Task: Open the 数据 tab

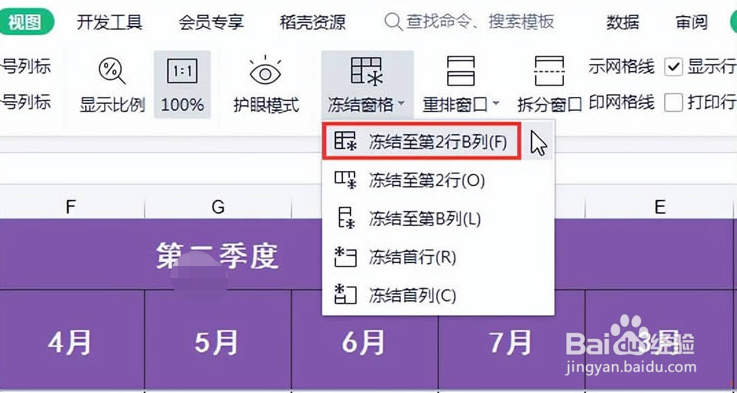Action: click(622, 22)
